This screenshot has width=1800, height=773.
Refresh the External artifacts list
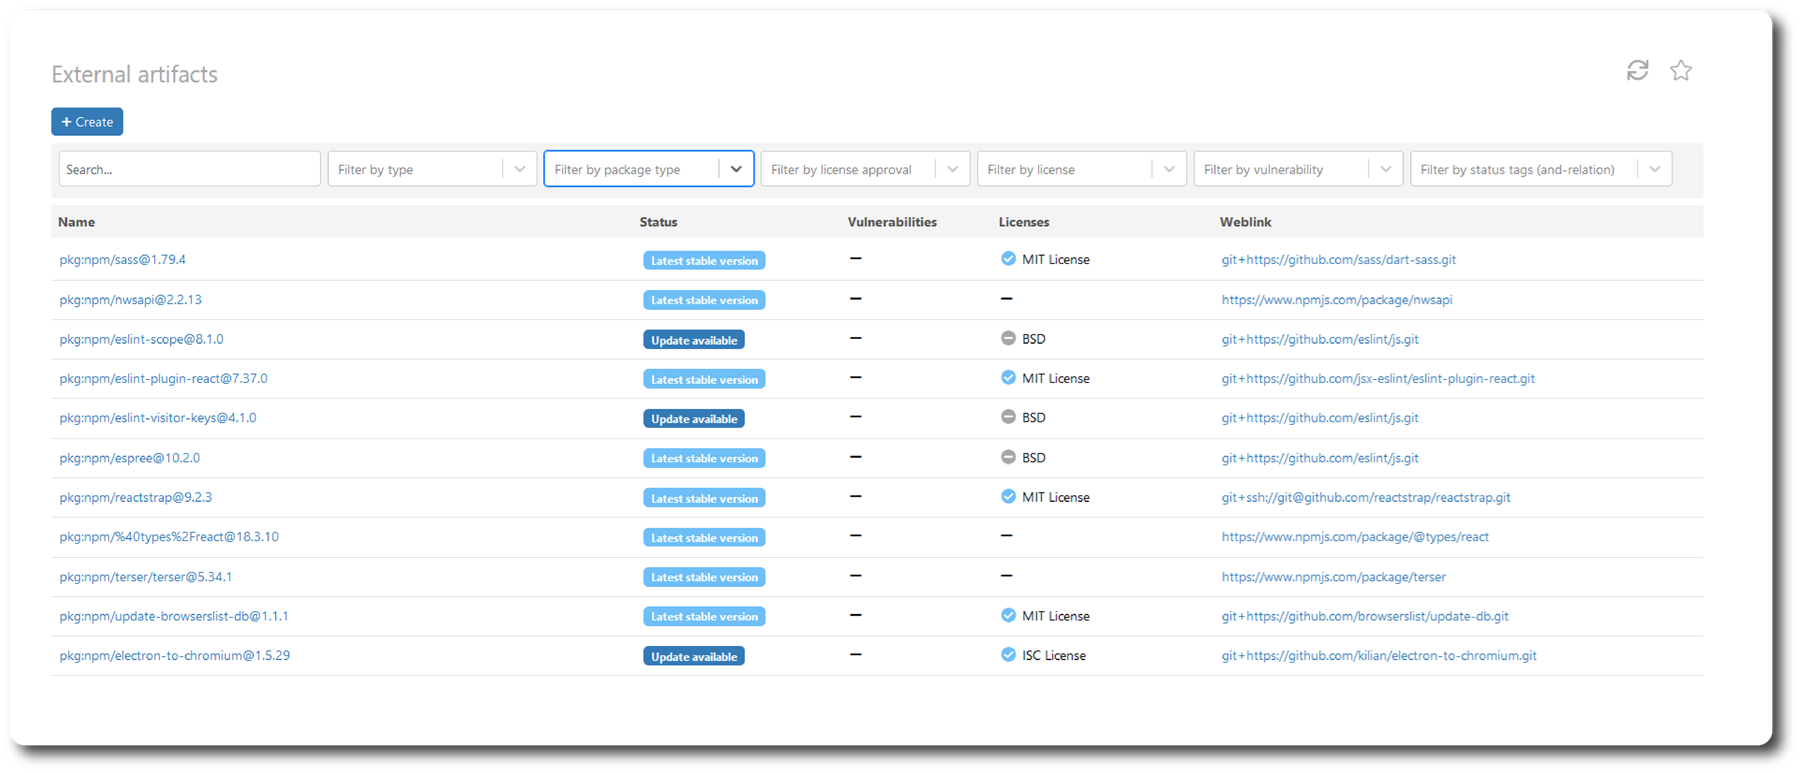[1637, 70]
